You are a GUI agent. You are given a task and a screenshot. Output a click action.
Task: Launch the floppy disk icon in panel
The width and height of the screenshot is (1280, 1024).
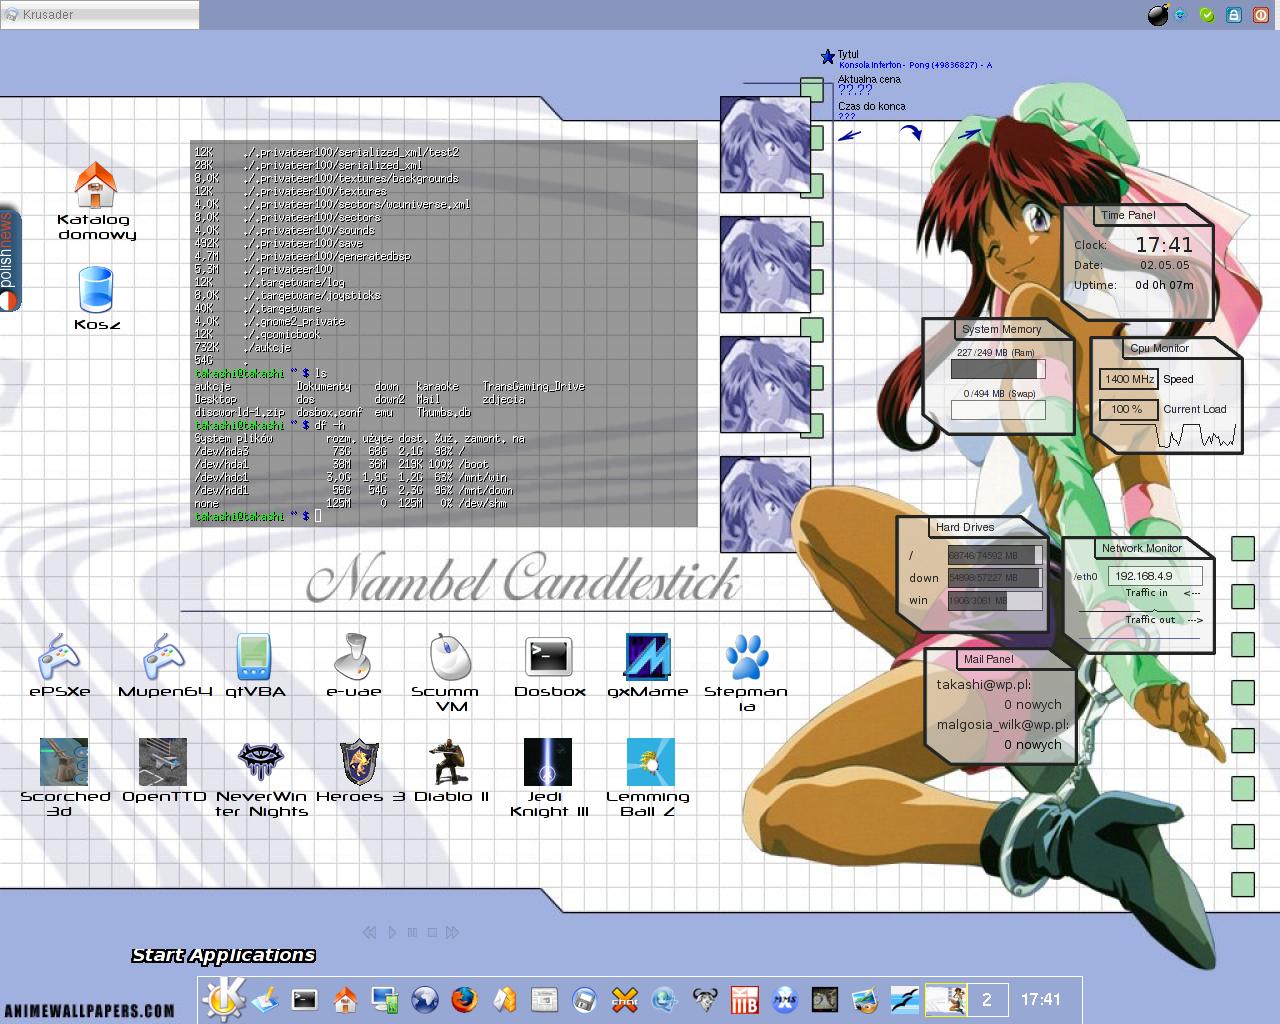[585, 999]
